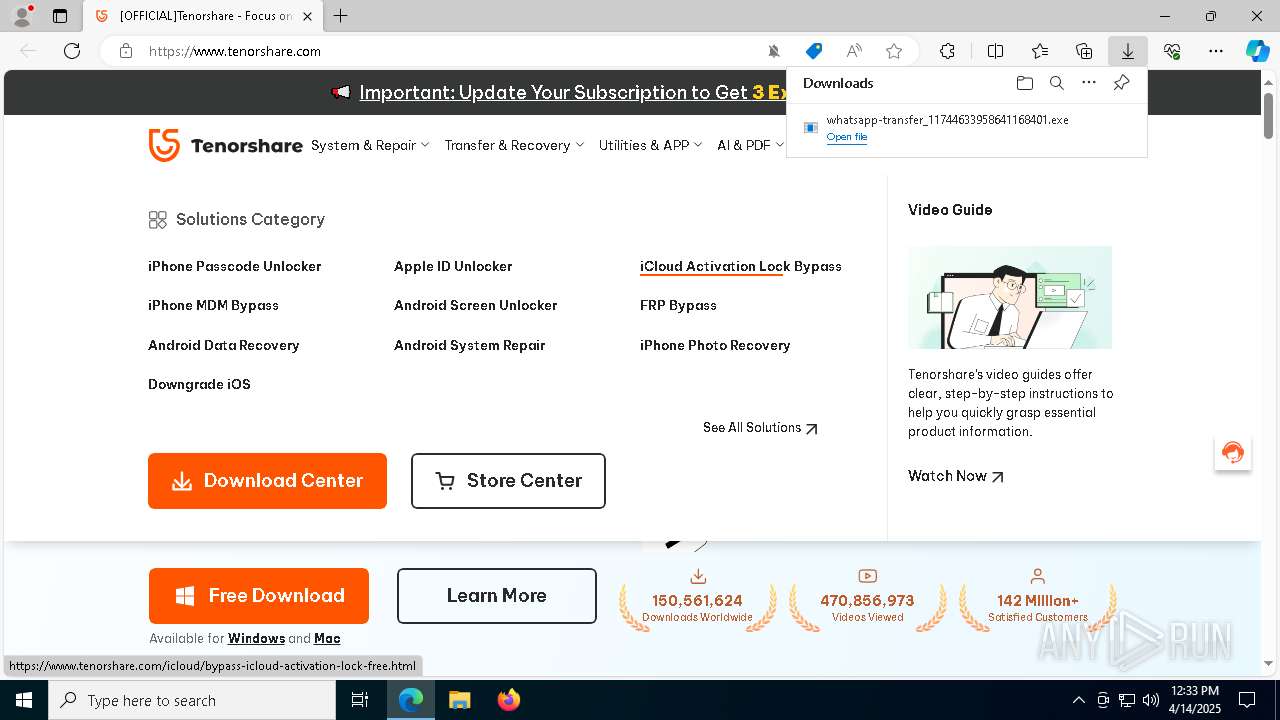Open the tab actions menu icon
This screenshot has height=720, width=1280.
coord(60,16)
